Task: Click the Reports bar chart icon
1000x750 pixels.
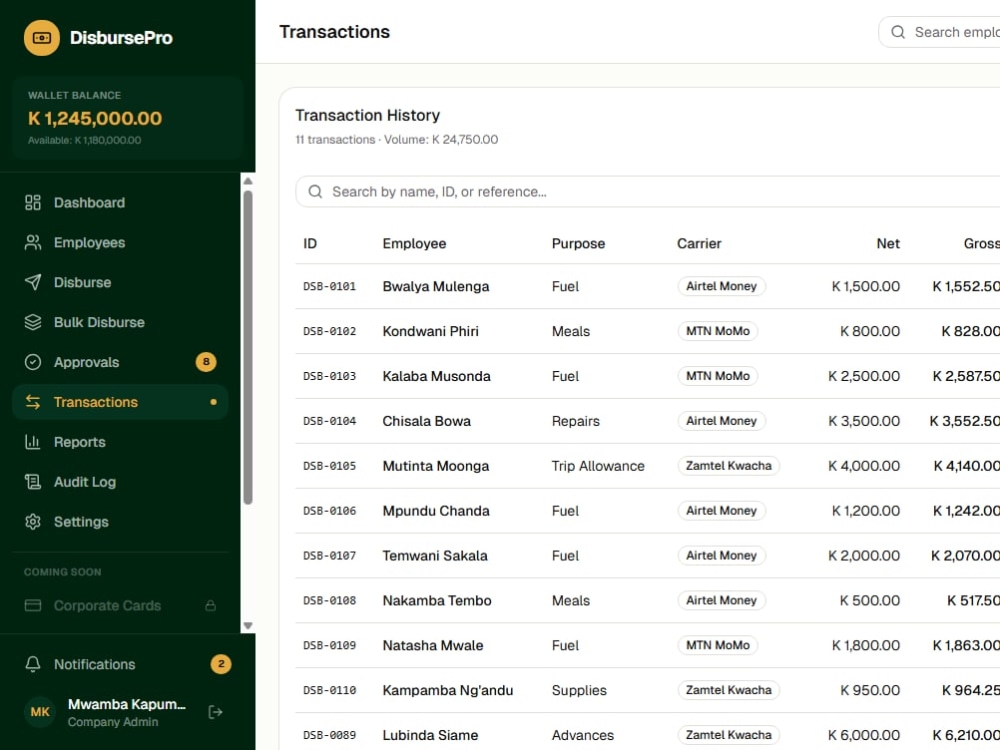Action: pos(33,442)
